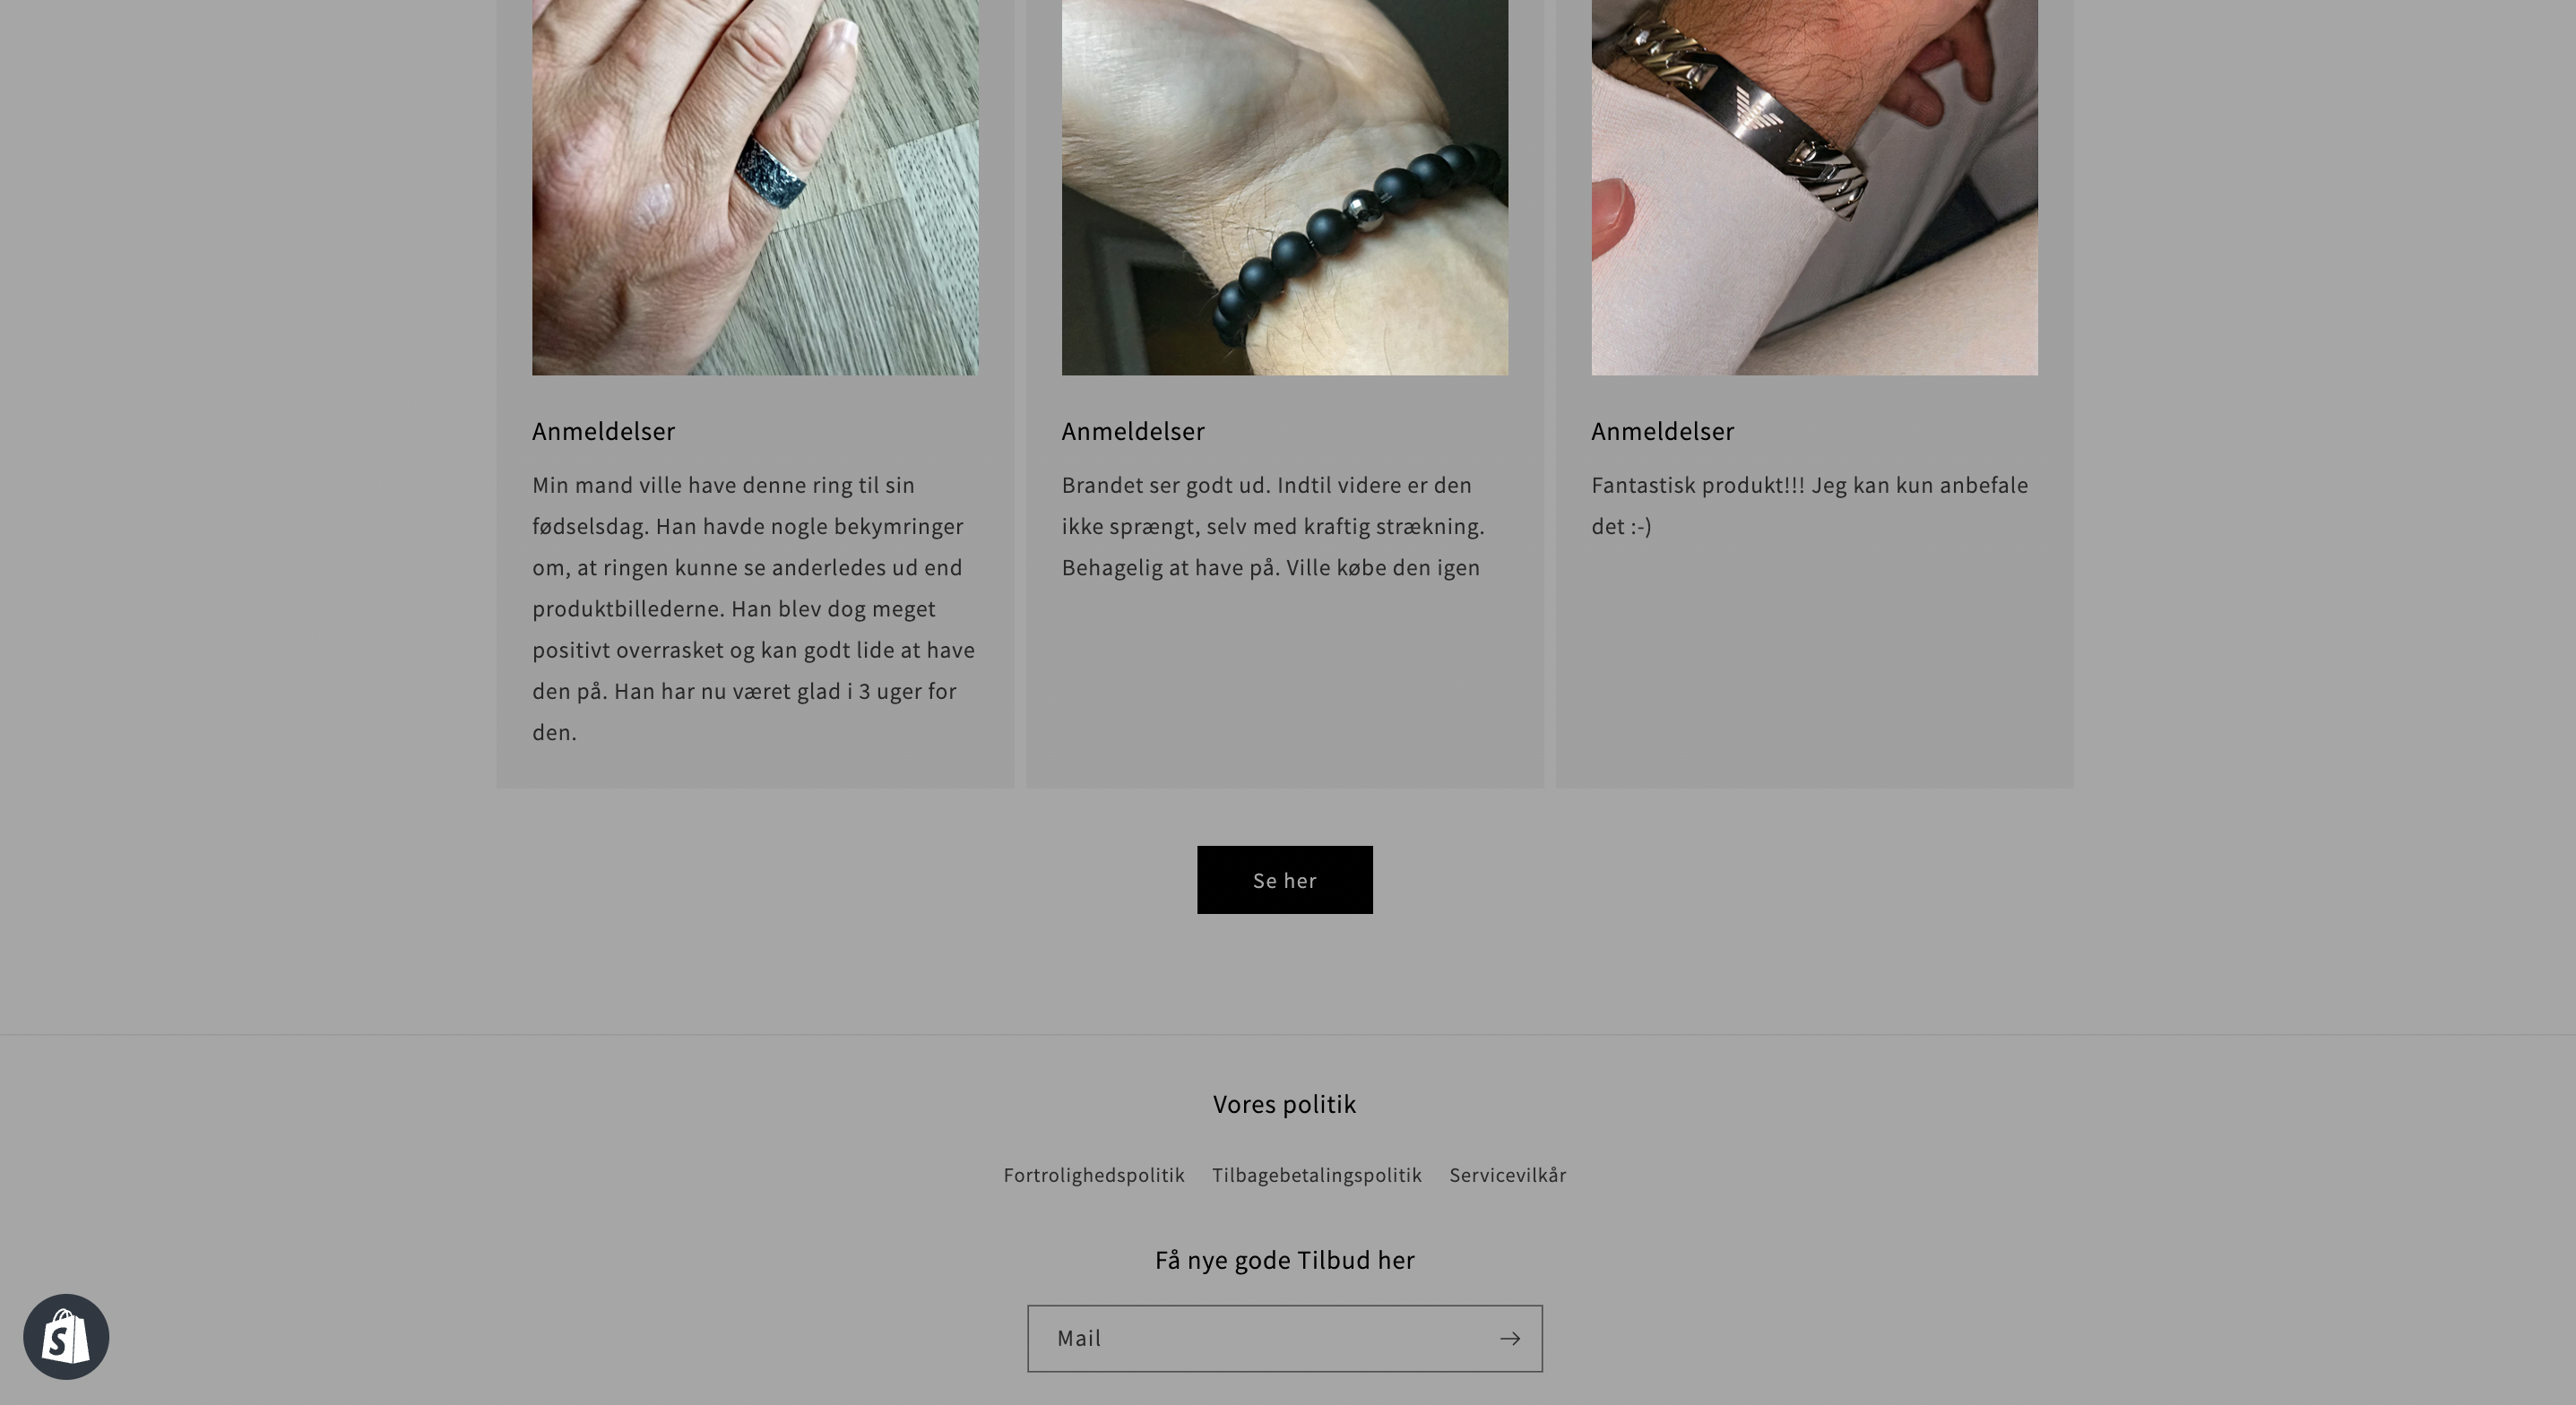Screen dimensions: 2576x1405
Task: Select the black bead bracelet photo
Action: (1284, 187)
